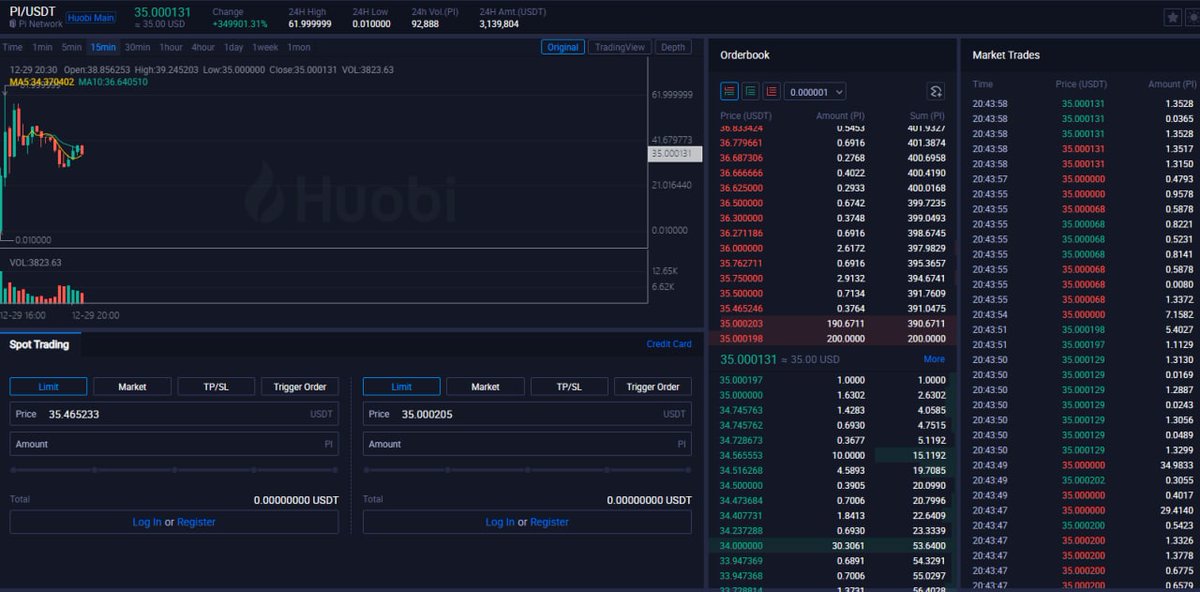Image resolution: width=1200 pixels, height=592 pixels.
Task: Click the Market Trades panel header
Action: click(1006, 55)
